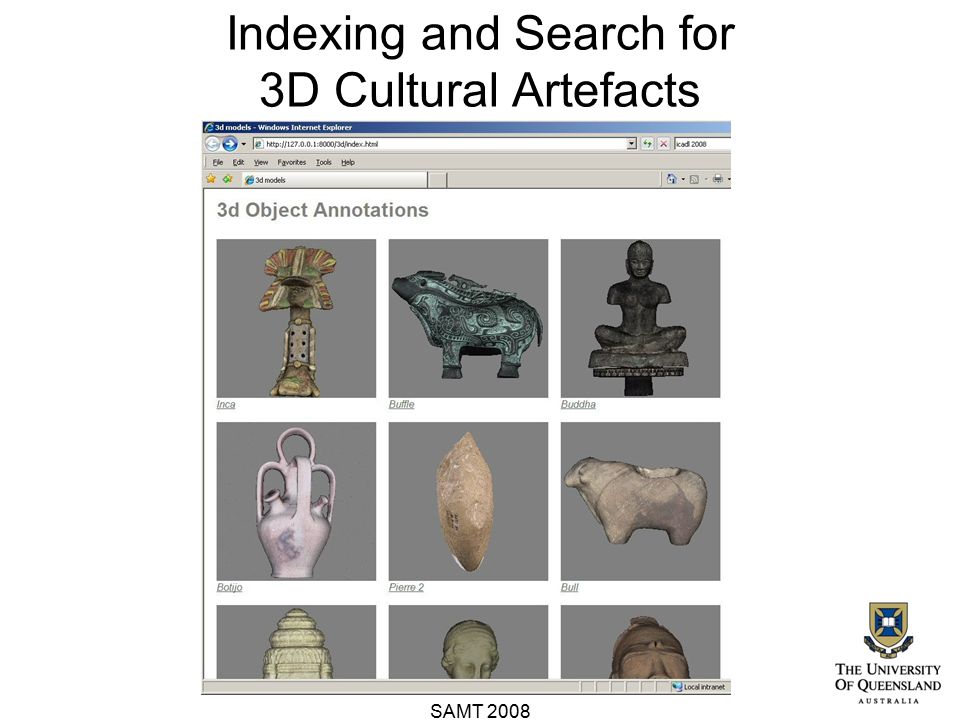
Task: Click the Pierre 2 stone thumbnail
Action: tap(468, 501)
